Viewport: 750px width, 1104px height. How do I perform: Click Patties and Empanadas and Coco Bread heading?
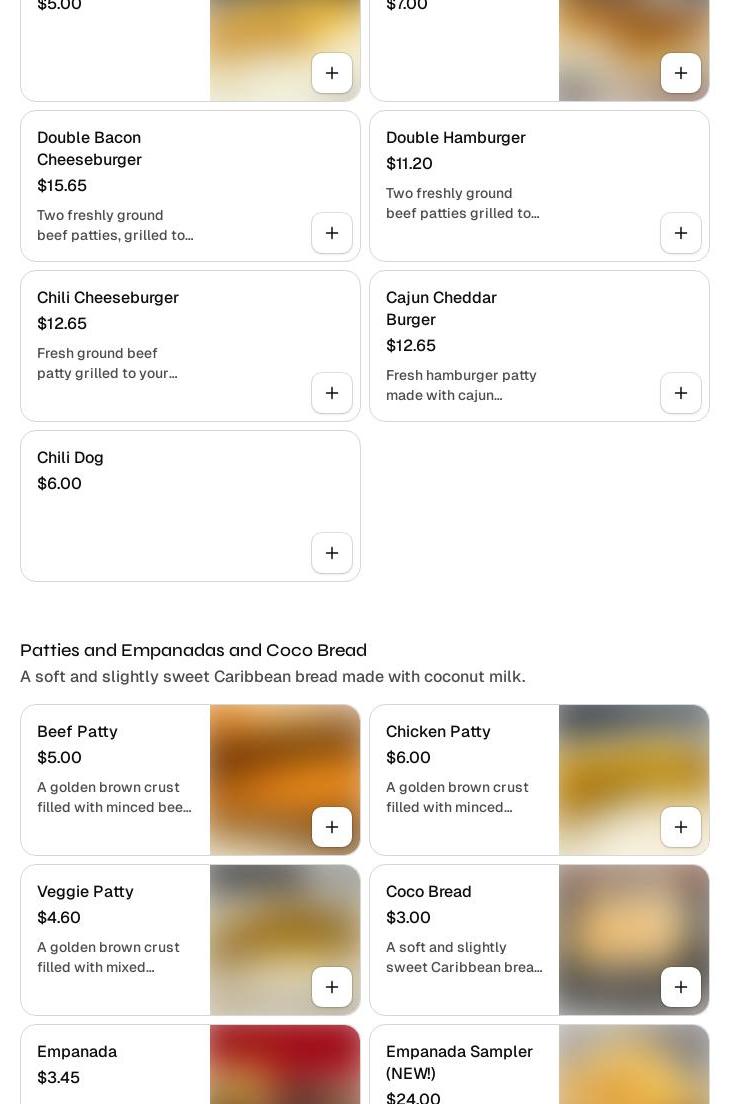pyautogui.click(x=193, y=650)
